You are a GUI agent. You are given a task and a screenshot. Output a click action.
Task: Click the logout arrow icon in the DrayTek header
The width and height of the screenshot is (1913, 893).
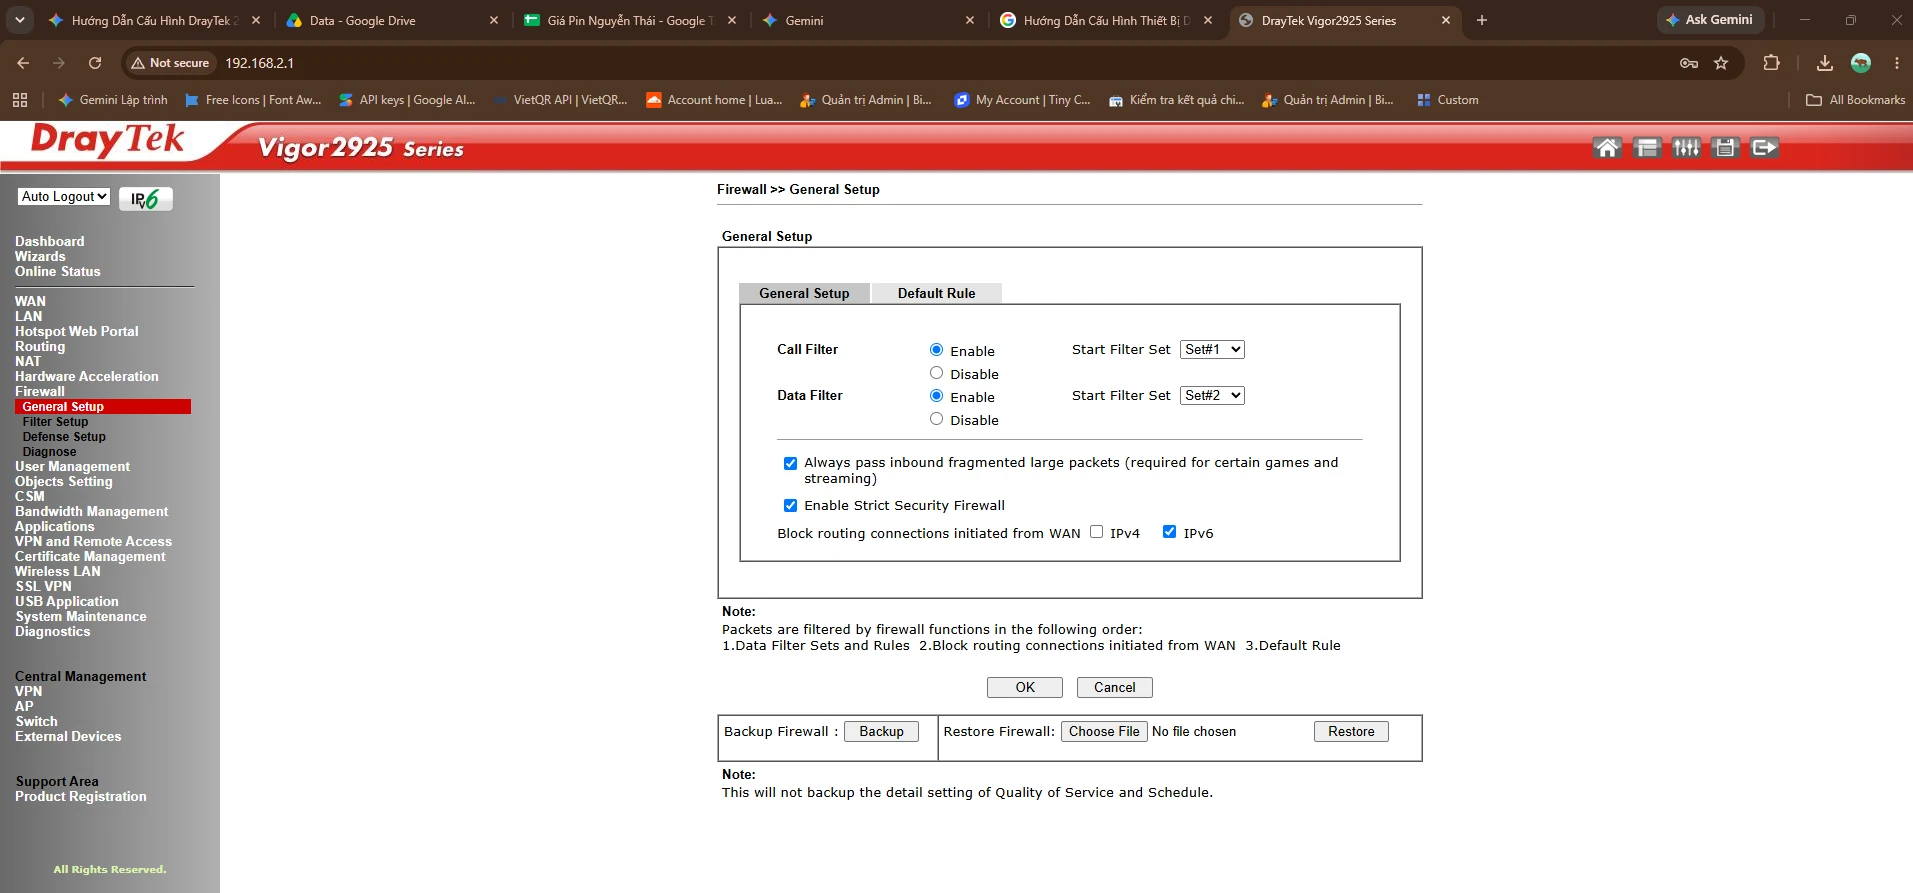tap(1765, 148)
